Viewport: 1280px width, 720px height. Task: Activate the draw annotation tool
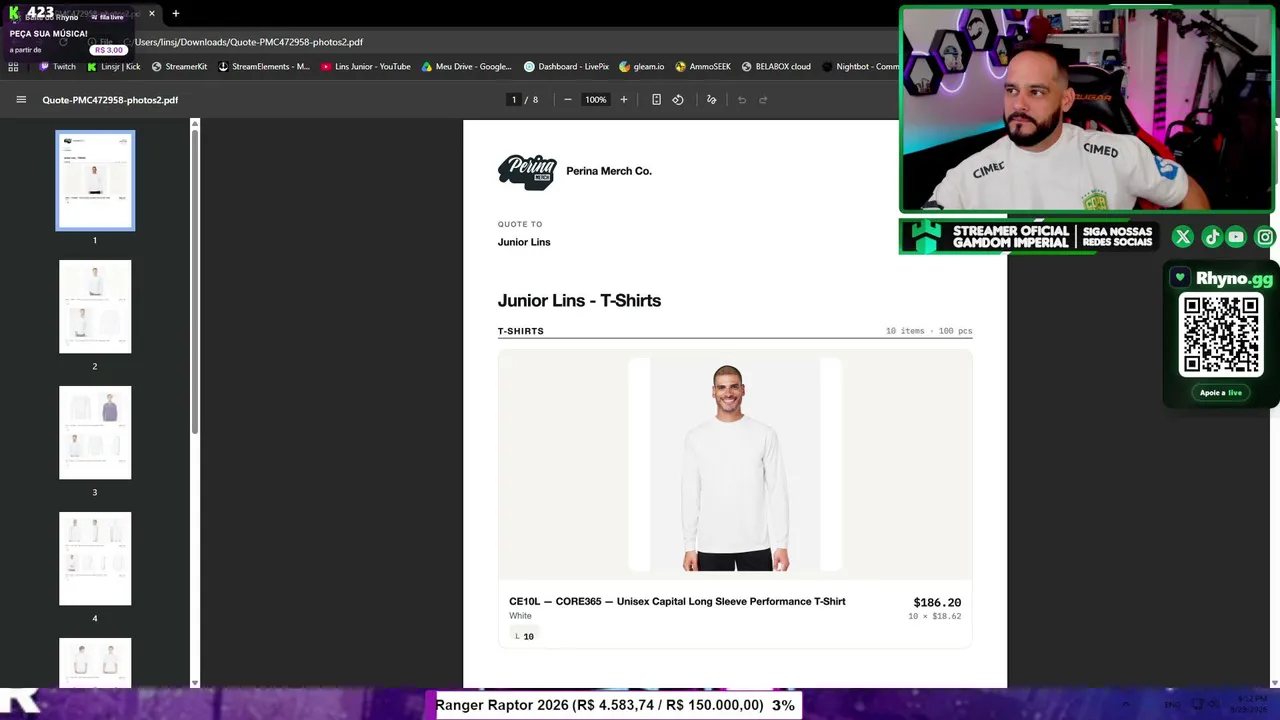point(712,100)
